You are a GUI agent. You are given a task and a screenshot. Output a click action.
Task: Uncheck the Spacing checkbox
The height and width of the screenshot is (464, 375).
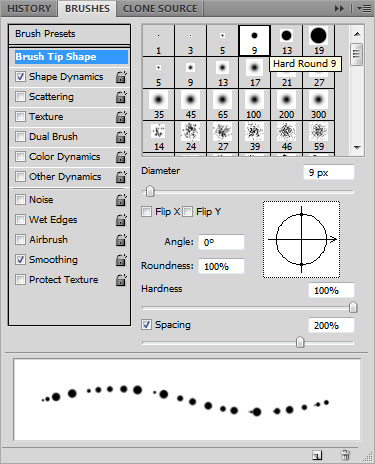pos(146,325)
